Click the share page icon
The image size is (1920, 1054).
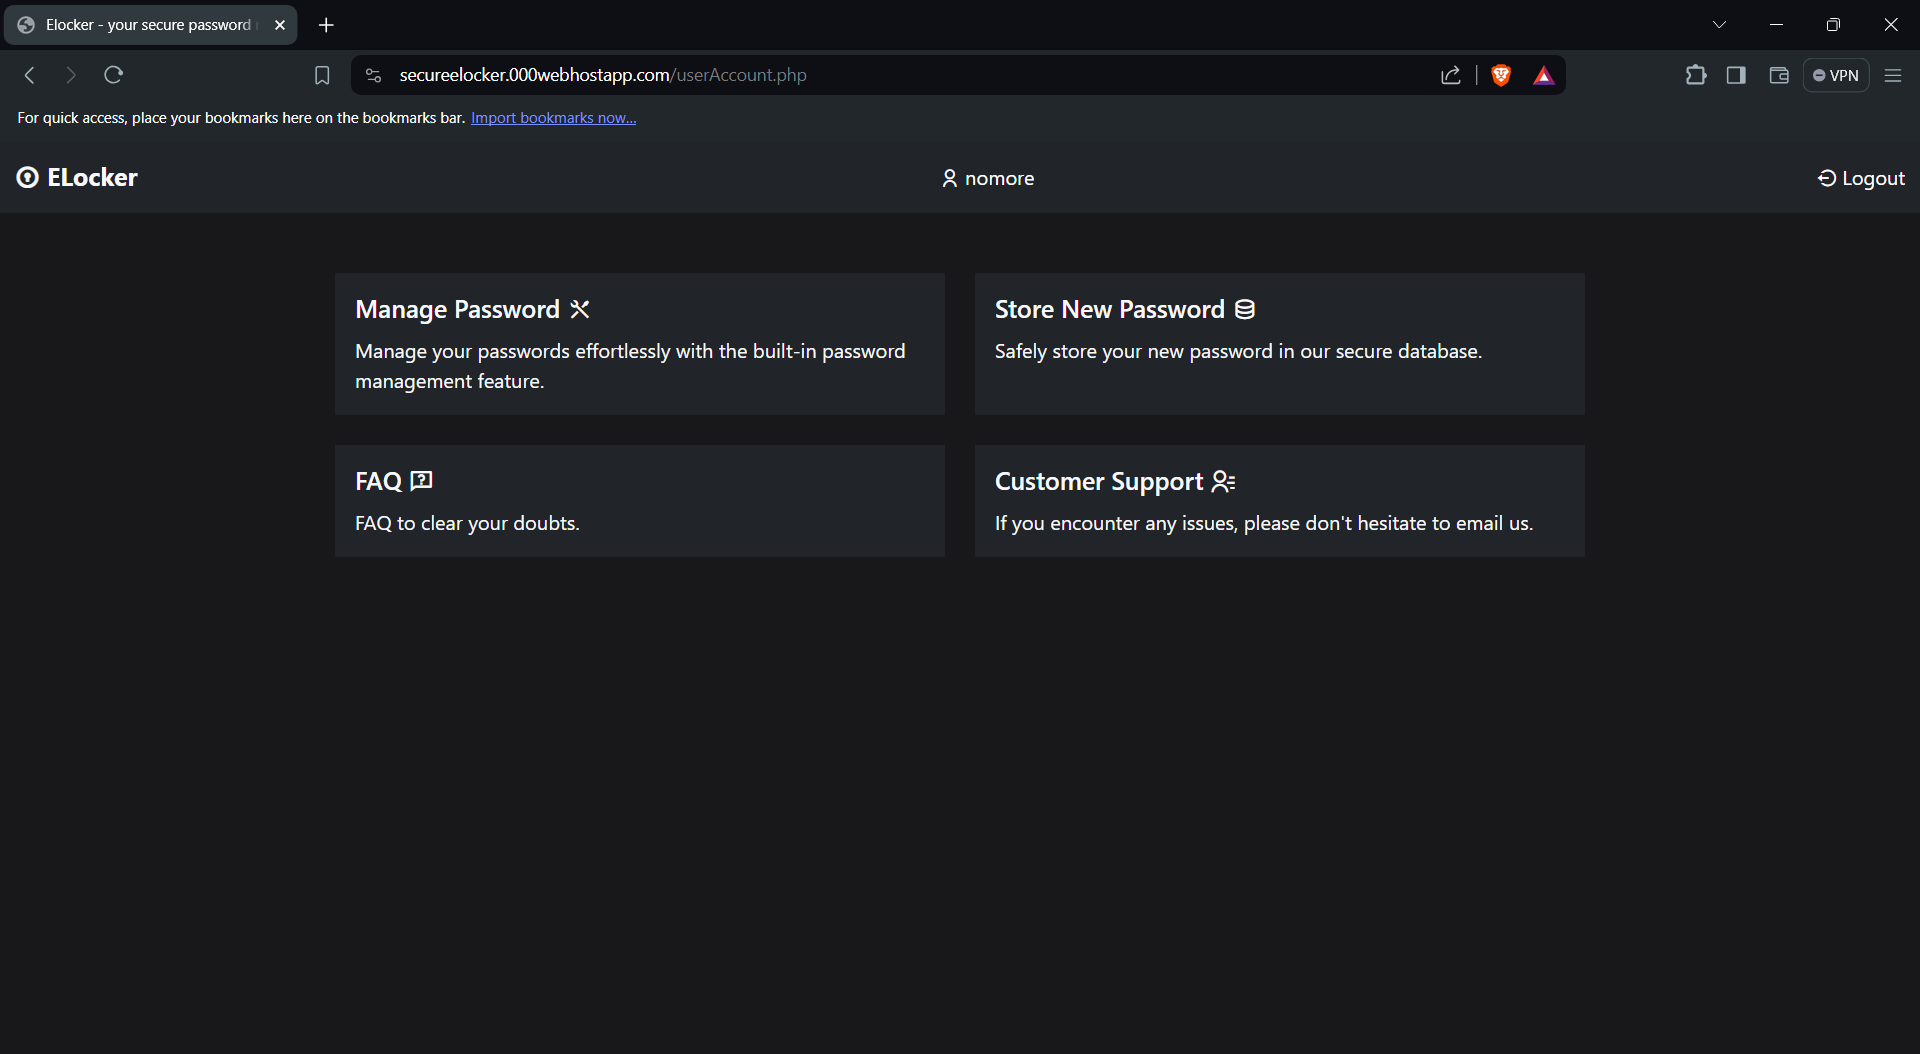pyautogui.click(x=1451, y=75)
